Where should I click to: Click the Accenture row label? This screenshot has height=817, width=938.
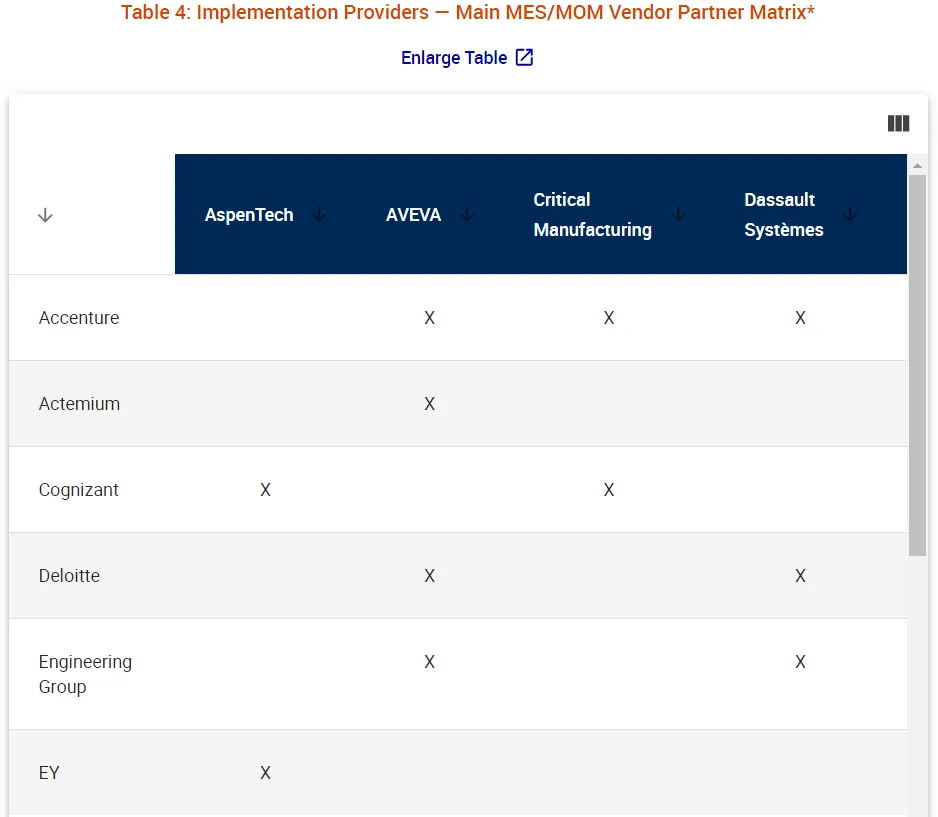(x=79, y=318)
